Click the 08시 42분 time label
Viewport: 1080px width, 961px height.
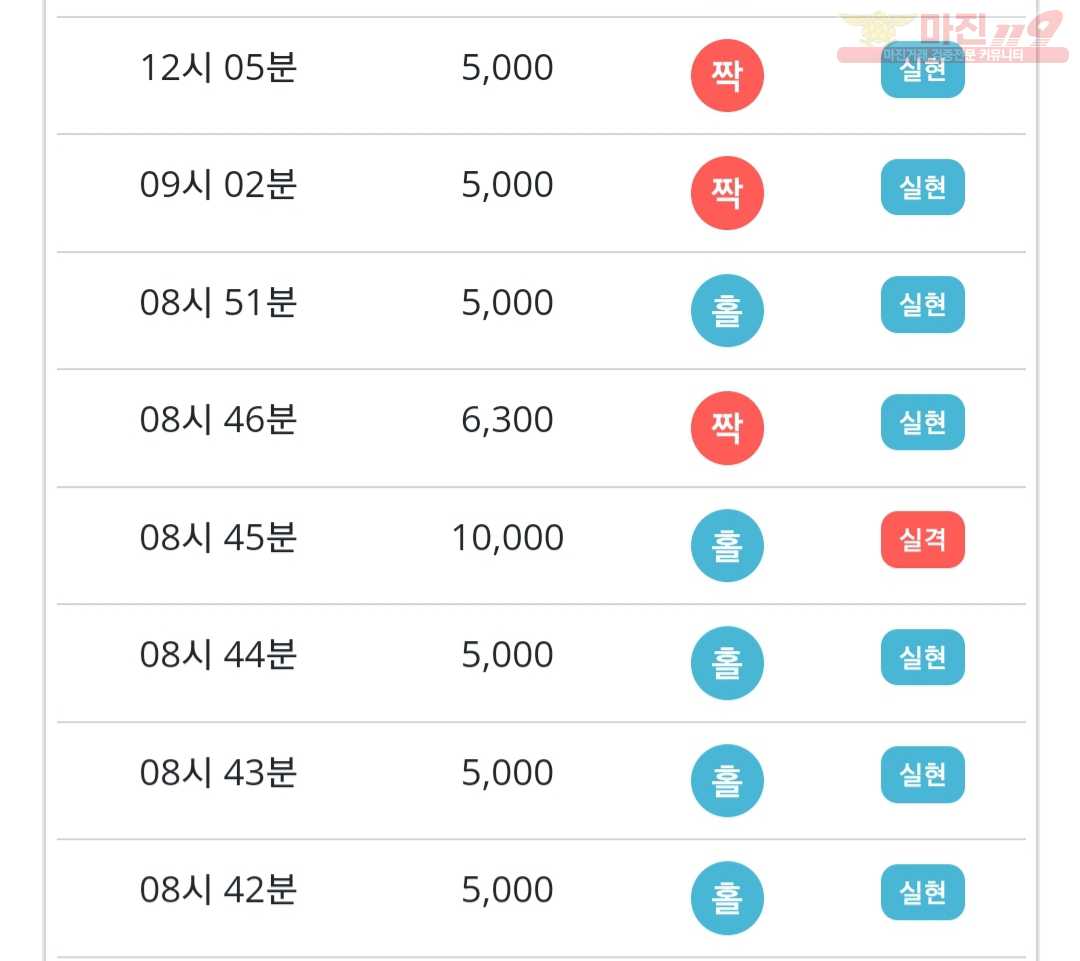point(218,889)
